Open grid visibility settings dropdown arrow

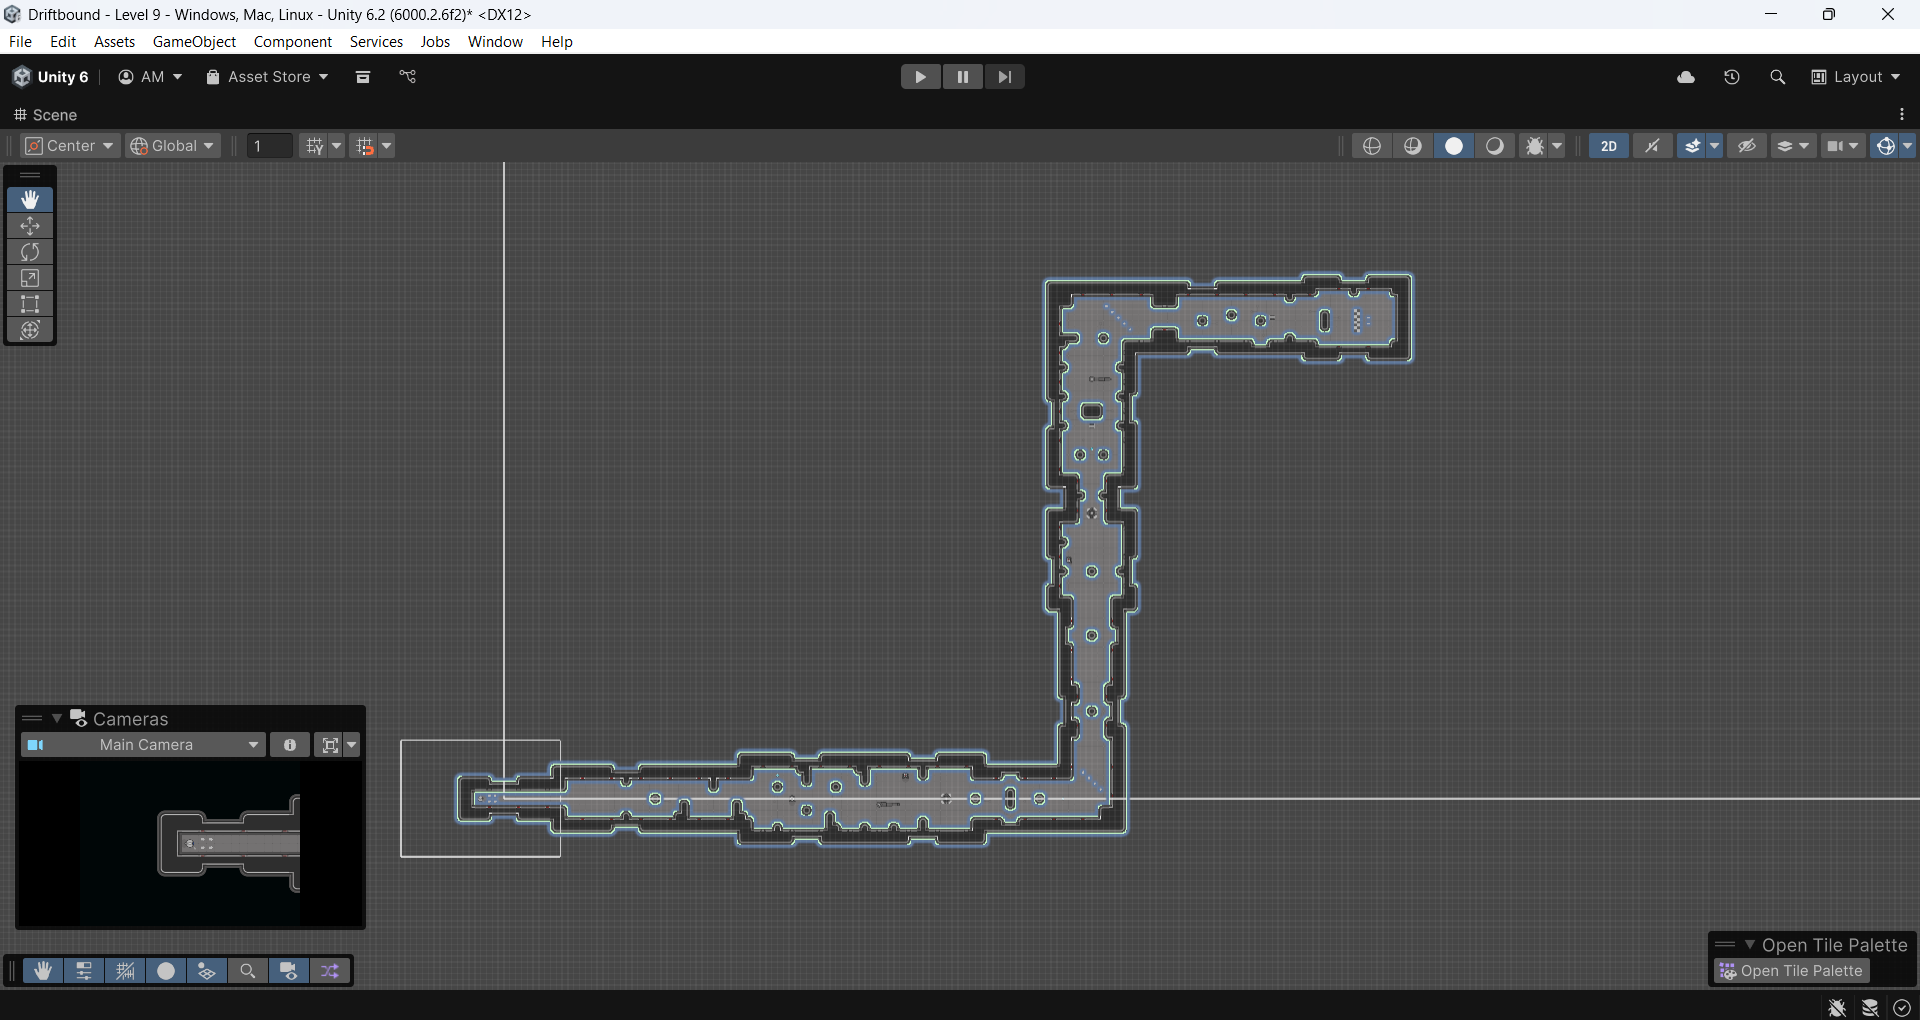(x=337, y=146)
